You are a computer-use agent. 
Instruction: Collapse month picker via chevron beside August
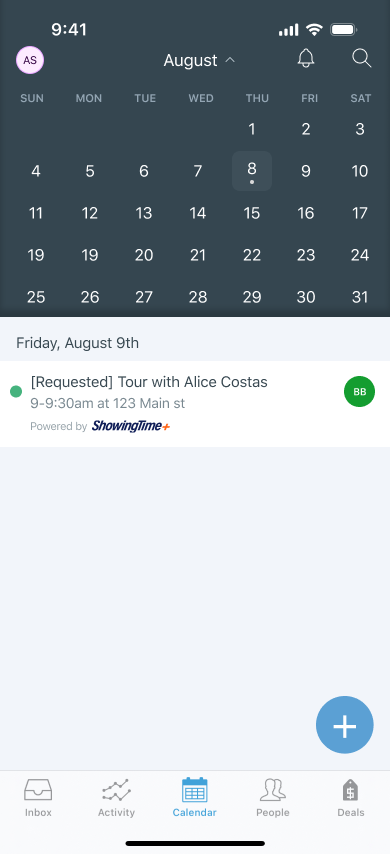point(230,59)
